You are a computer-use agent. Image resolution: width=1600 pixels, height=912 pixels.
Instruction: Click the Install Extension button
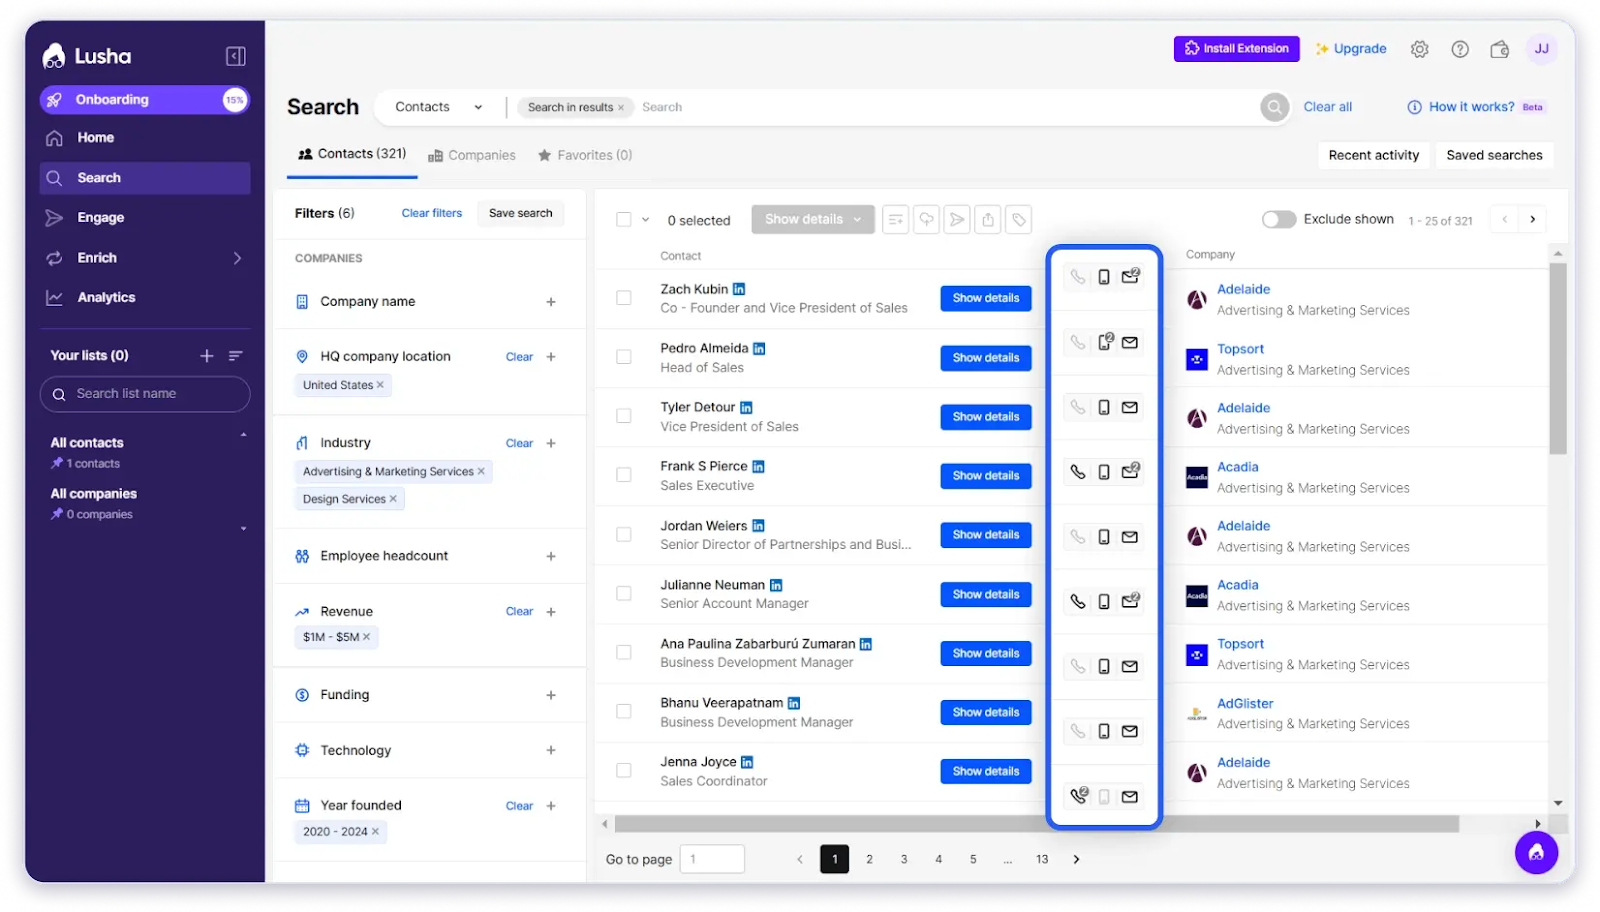(1236, 49)
